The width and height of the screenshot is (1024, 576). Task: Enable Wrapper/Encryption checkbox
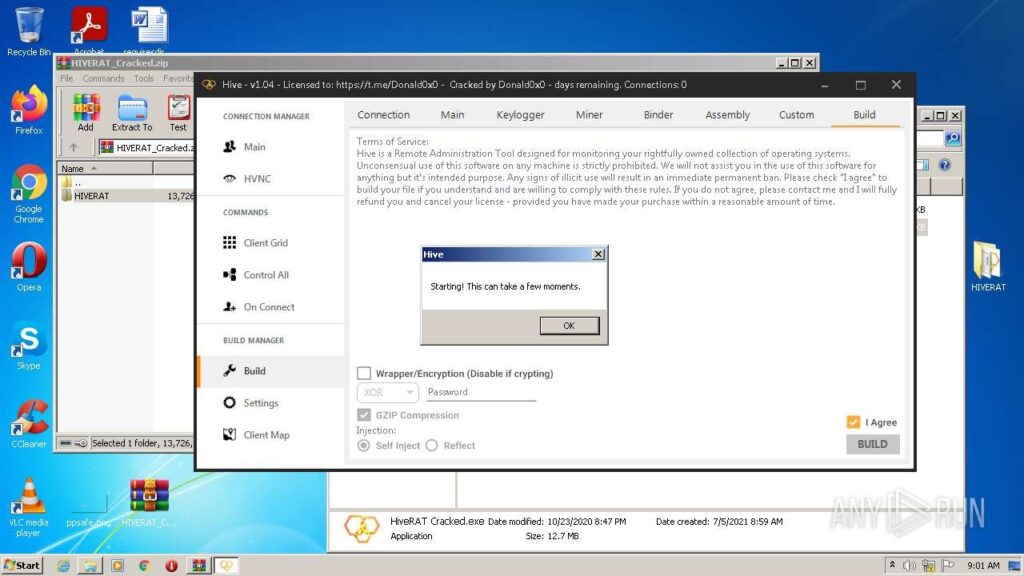coord(364,373)
